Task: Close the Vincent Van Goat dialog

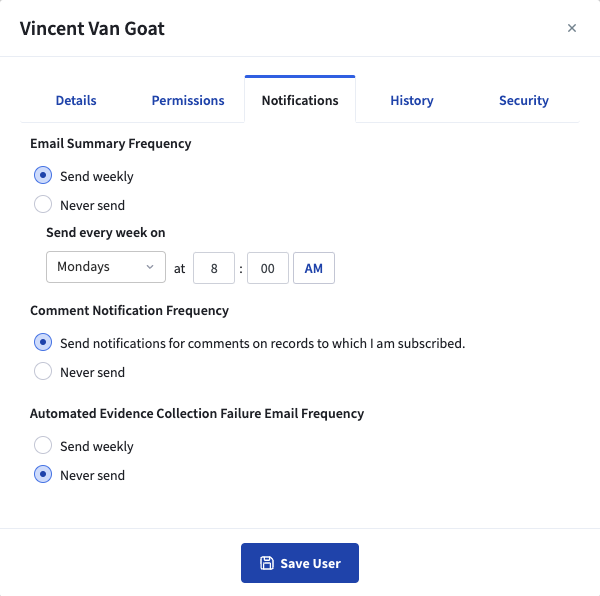Action: 572,28
